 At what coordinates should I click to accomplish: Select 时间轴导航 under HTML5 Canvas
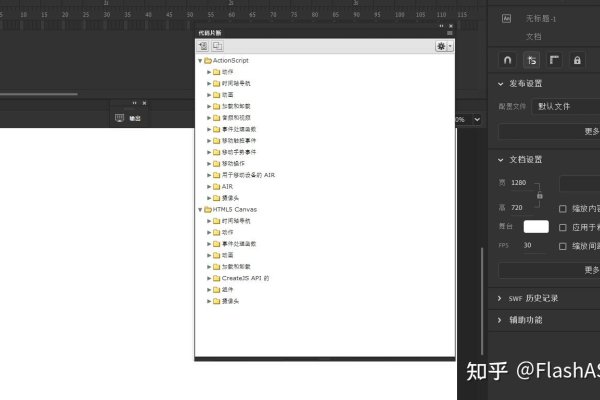click(x=236, y=221)
